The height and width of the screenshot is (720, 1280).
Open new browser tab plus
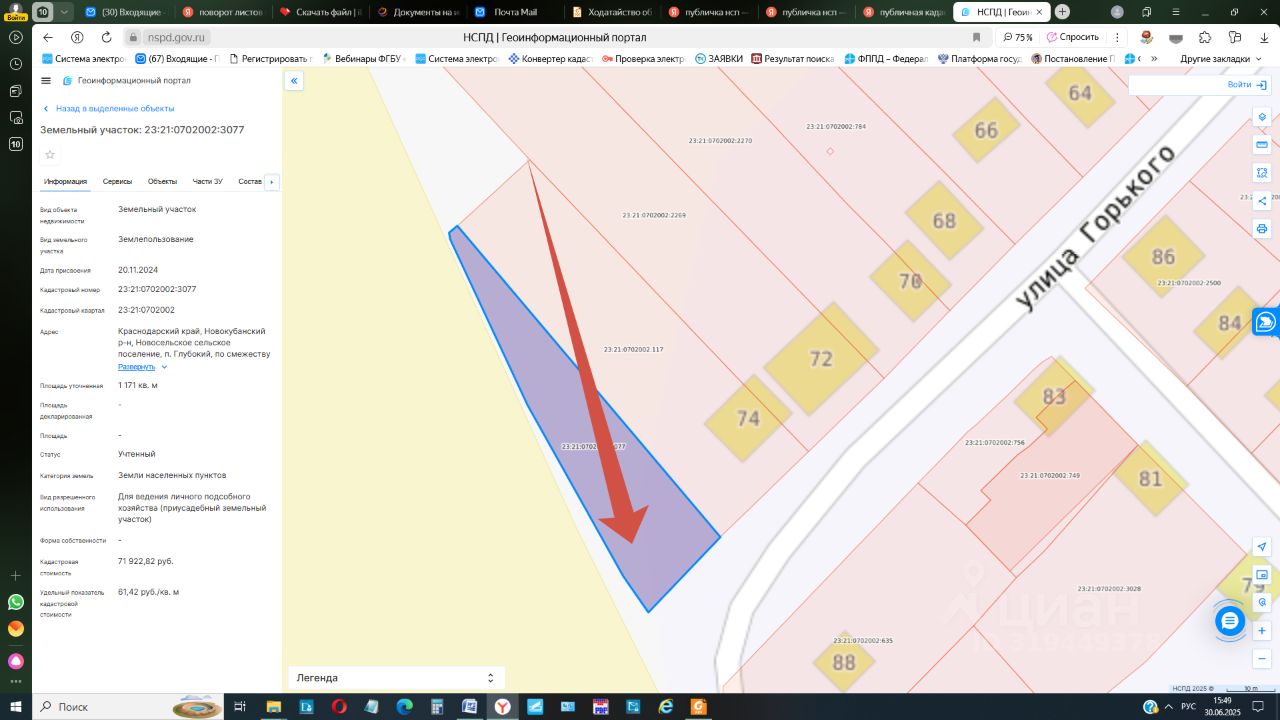(1062, 12)
